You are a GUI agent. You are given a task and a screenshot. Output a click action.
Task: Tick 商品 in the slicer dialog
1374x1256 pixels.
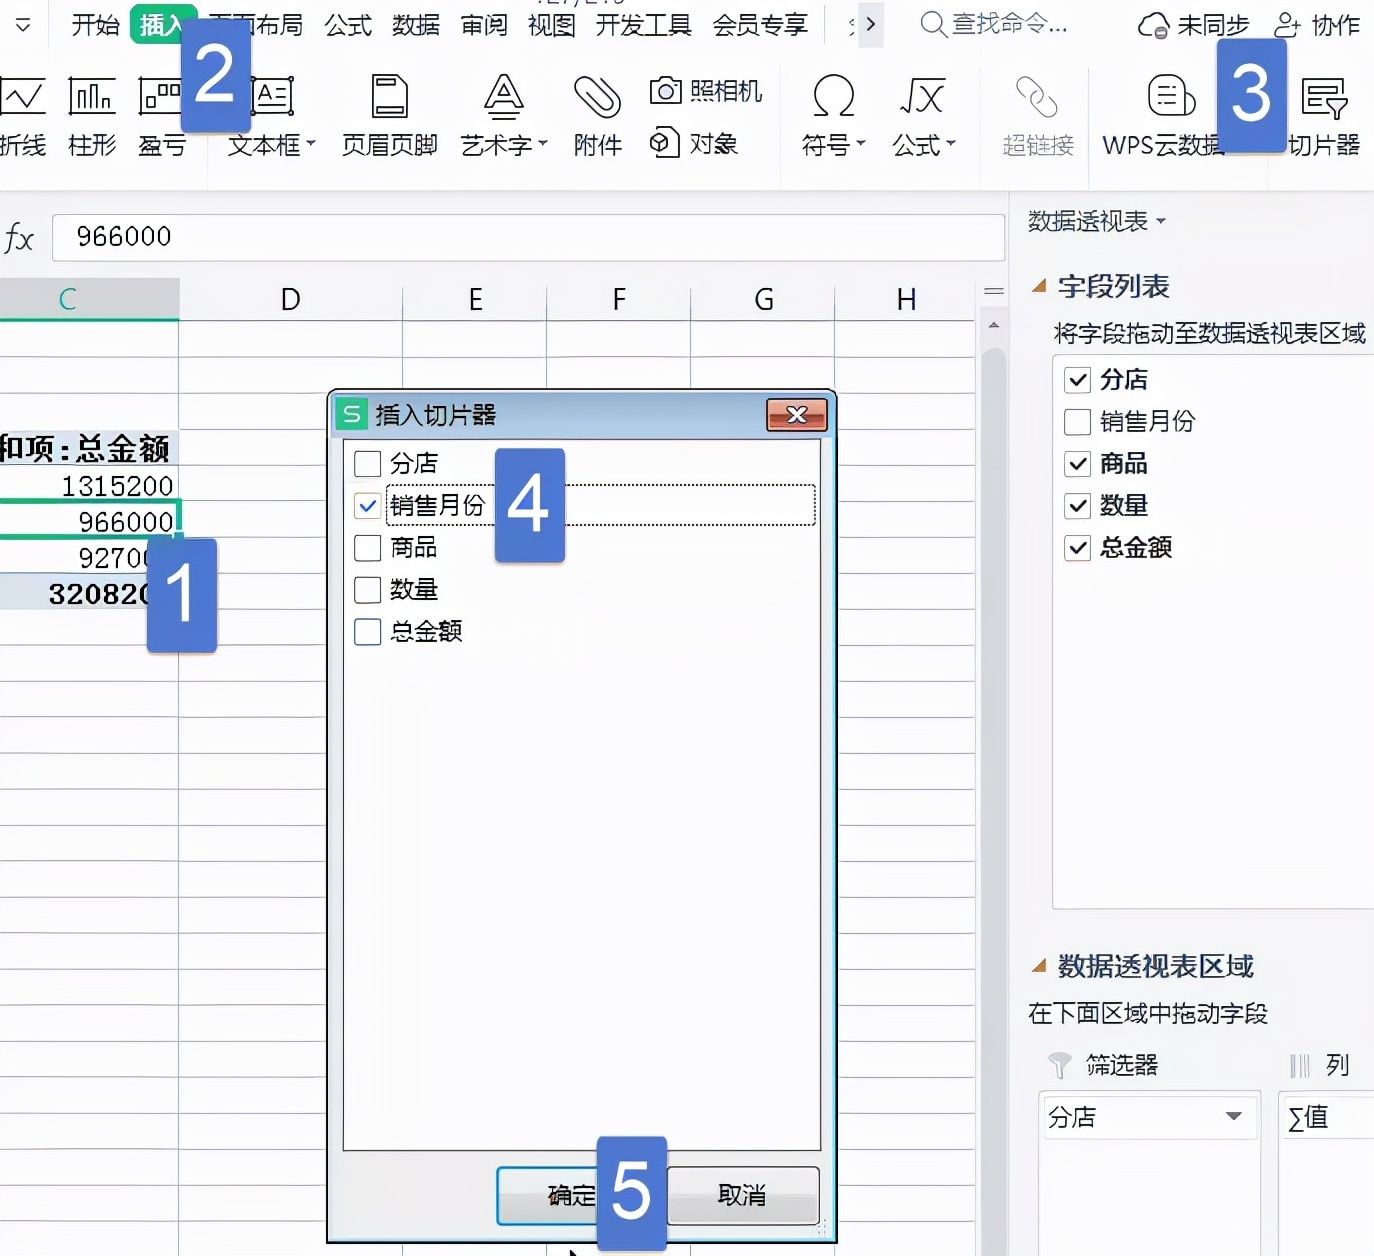pos(368,548)
